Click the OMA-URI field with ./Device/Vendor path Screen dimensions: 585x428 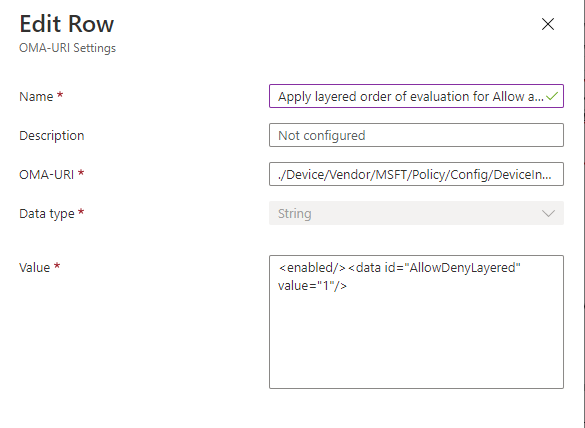pyautogui.click(x=416, y=174)
